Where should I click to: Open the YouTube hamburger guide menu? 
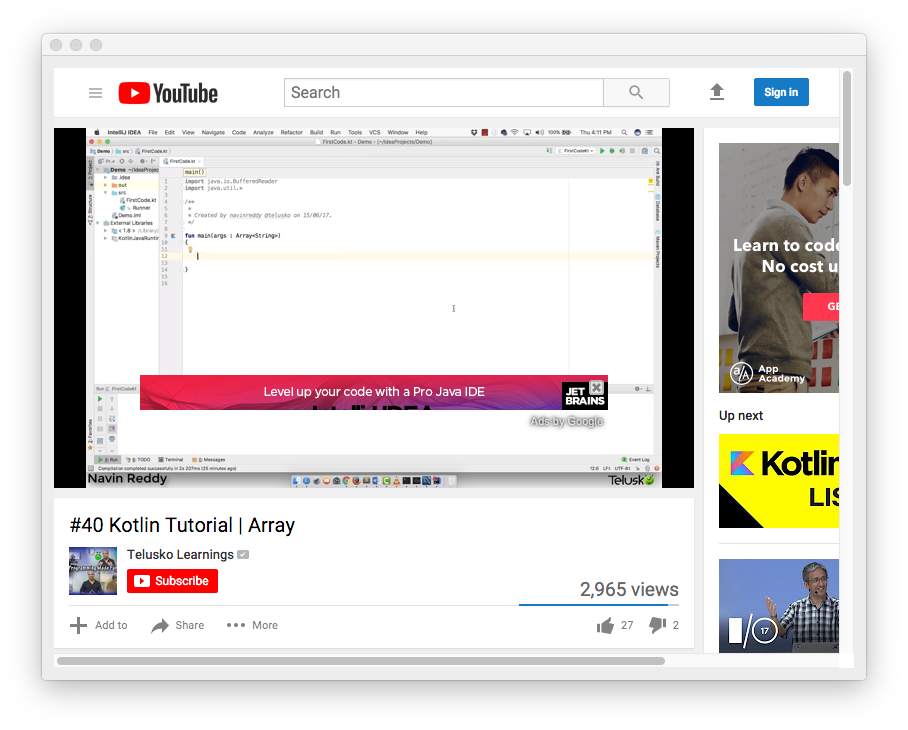click(96, 93)
